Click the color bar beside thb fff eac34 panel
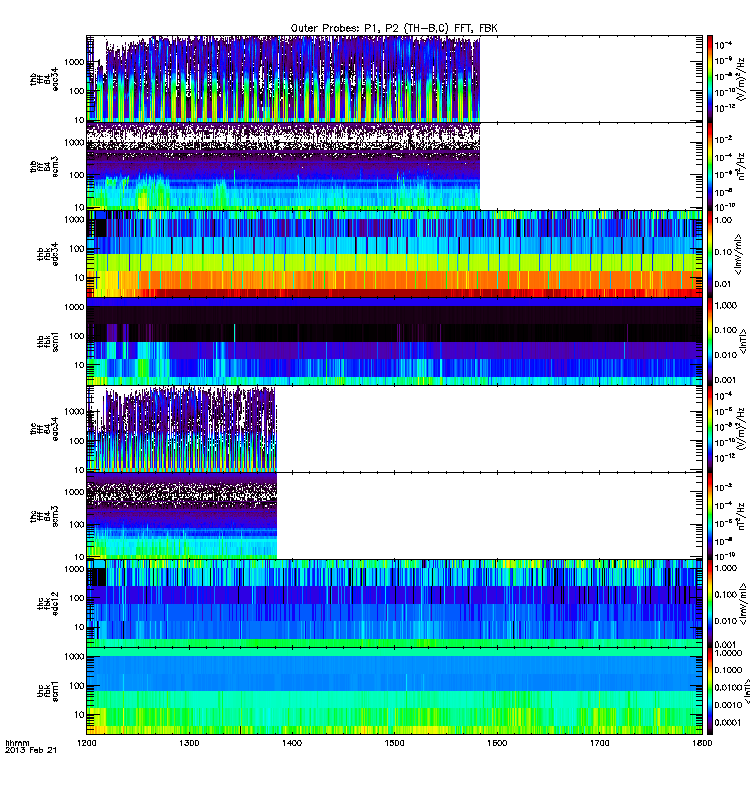This screenshot has height=800, width=750. (x=710, y=79)
